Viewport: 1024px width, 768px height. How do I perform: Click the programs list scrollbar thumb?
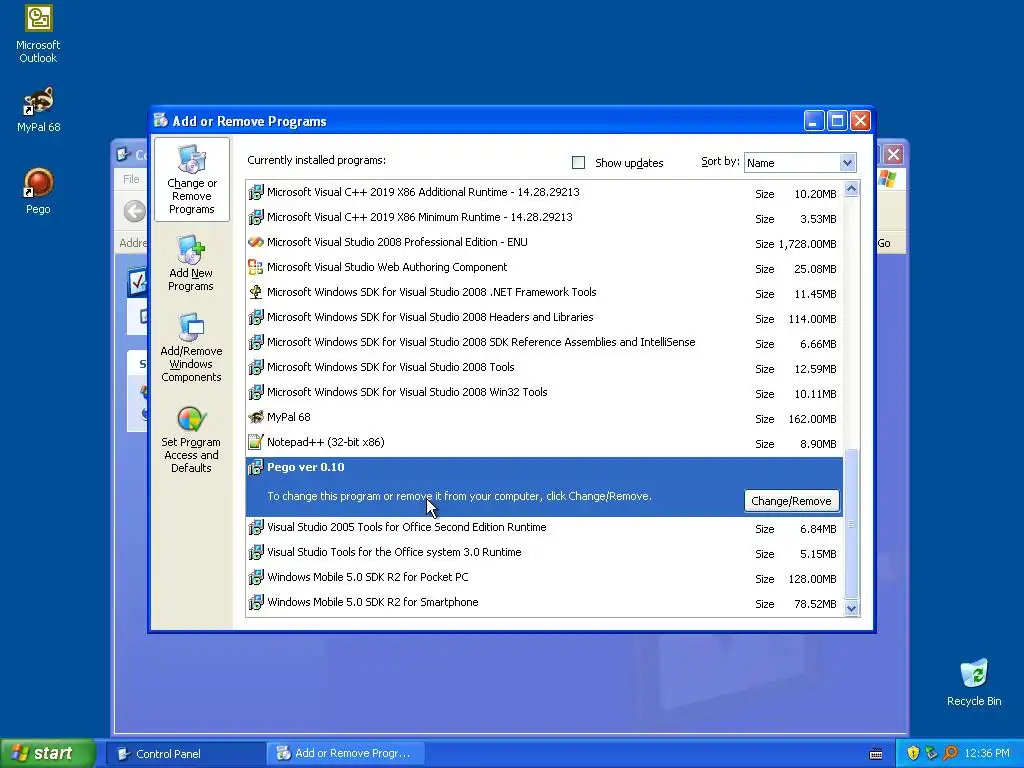(x=851, y=524)
